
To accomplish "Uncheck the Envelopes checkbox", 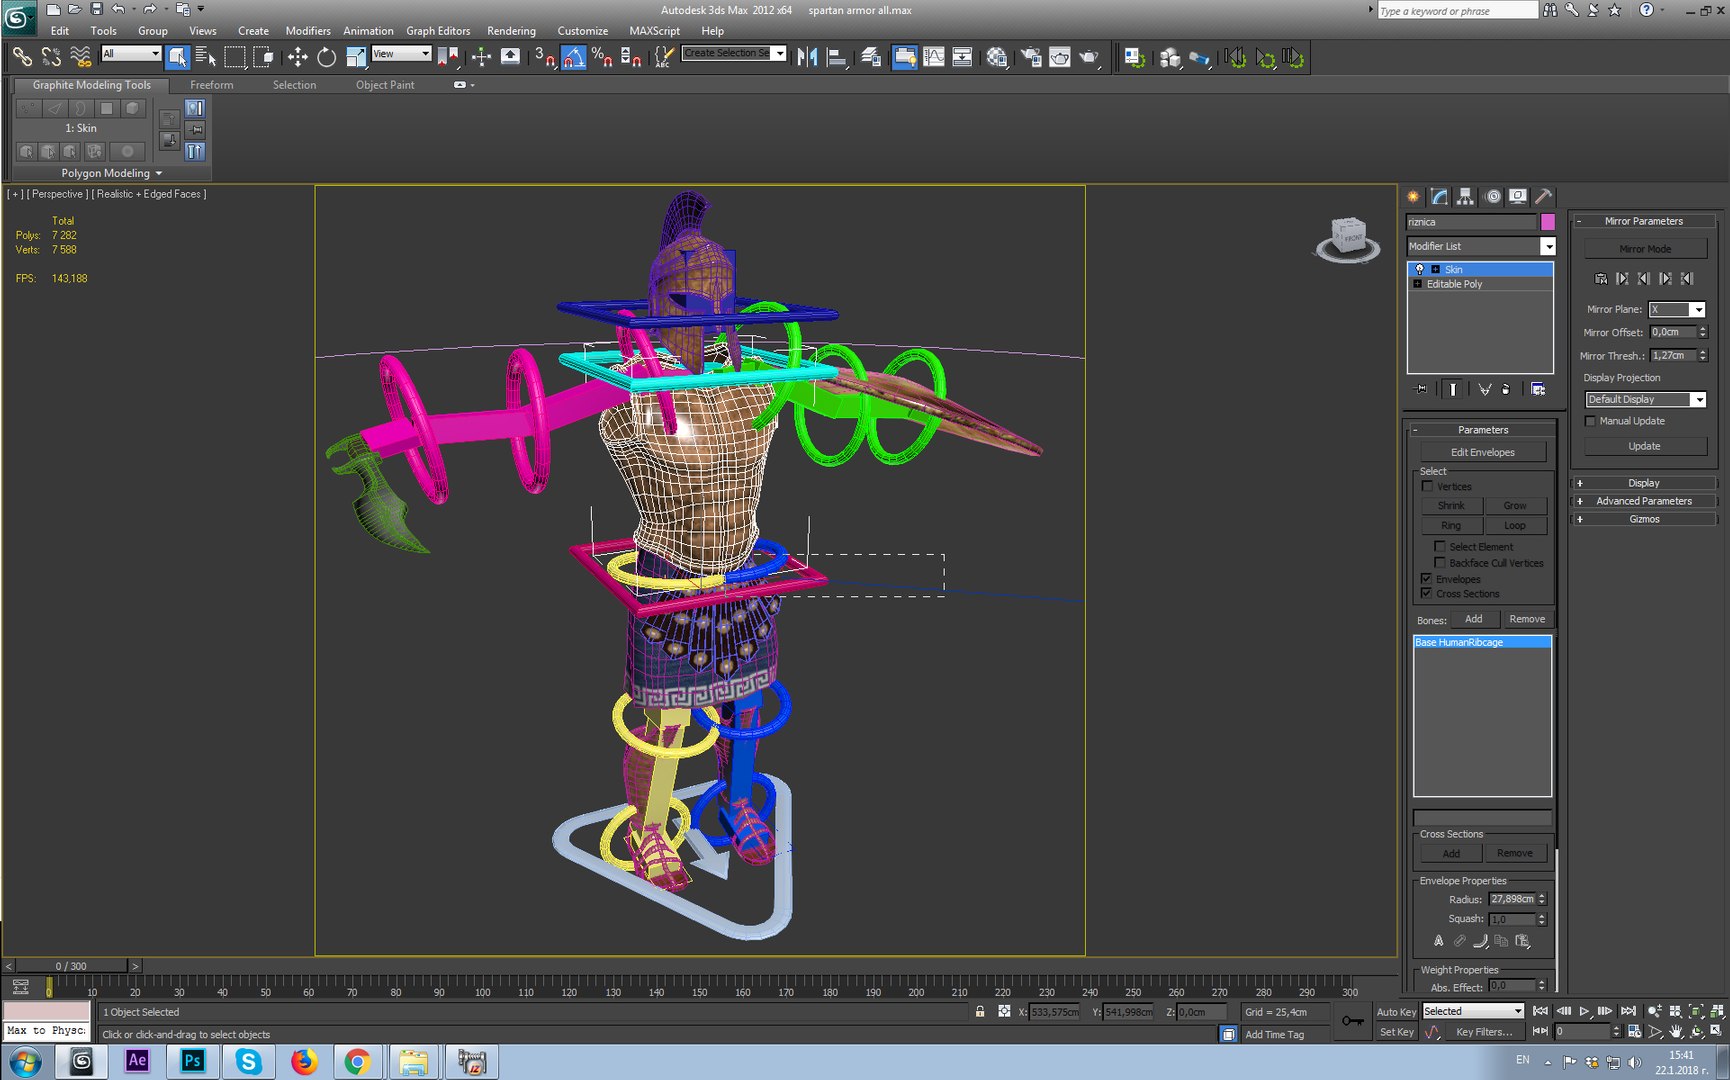I will (1427, 578).
